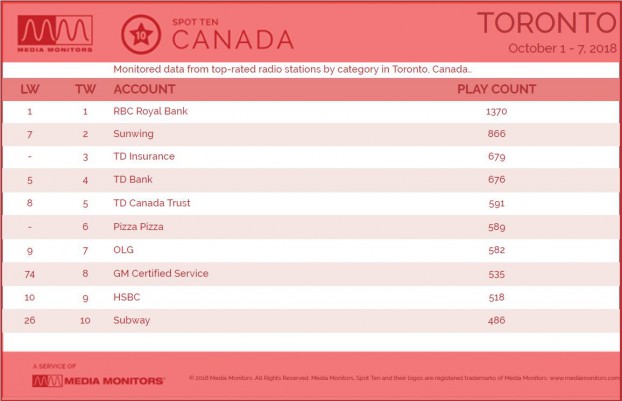Viewport: 622px width, 401px height.
Task: Select the Sunwing account entry
Action: click(x=133, y=134)
